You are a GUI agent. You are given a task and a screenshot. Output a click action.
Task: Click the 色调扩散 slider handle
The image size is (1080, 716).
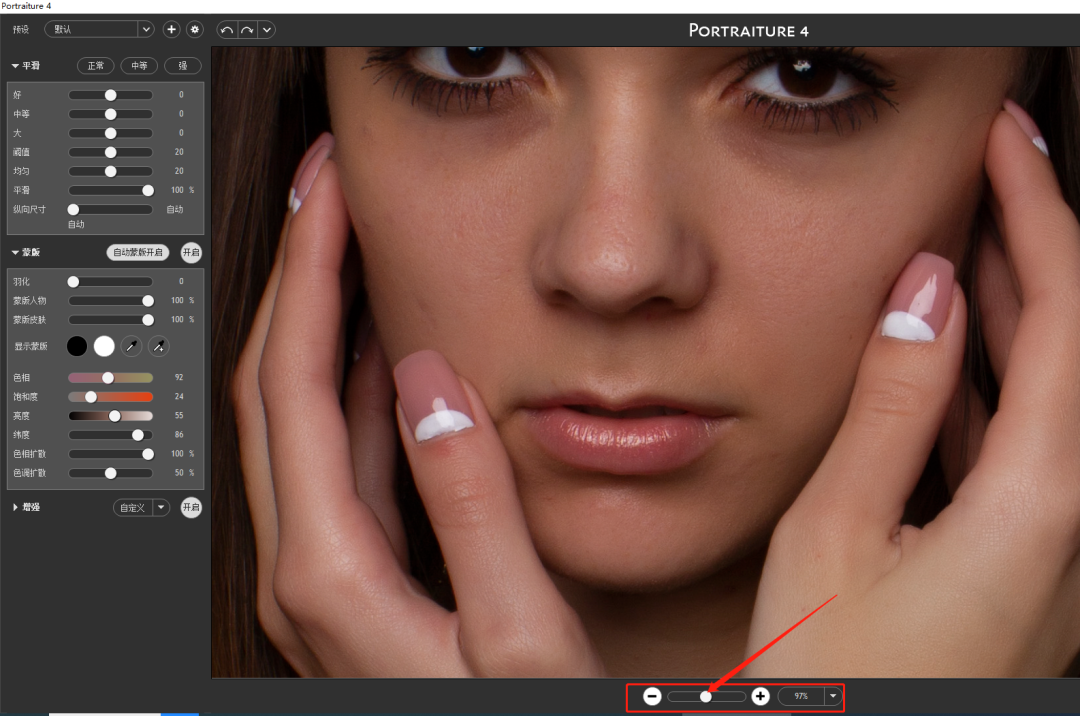click(110, 474)
